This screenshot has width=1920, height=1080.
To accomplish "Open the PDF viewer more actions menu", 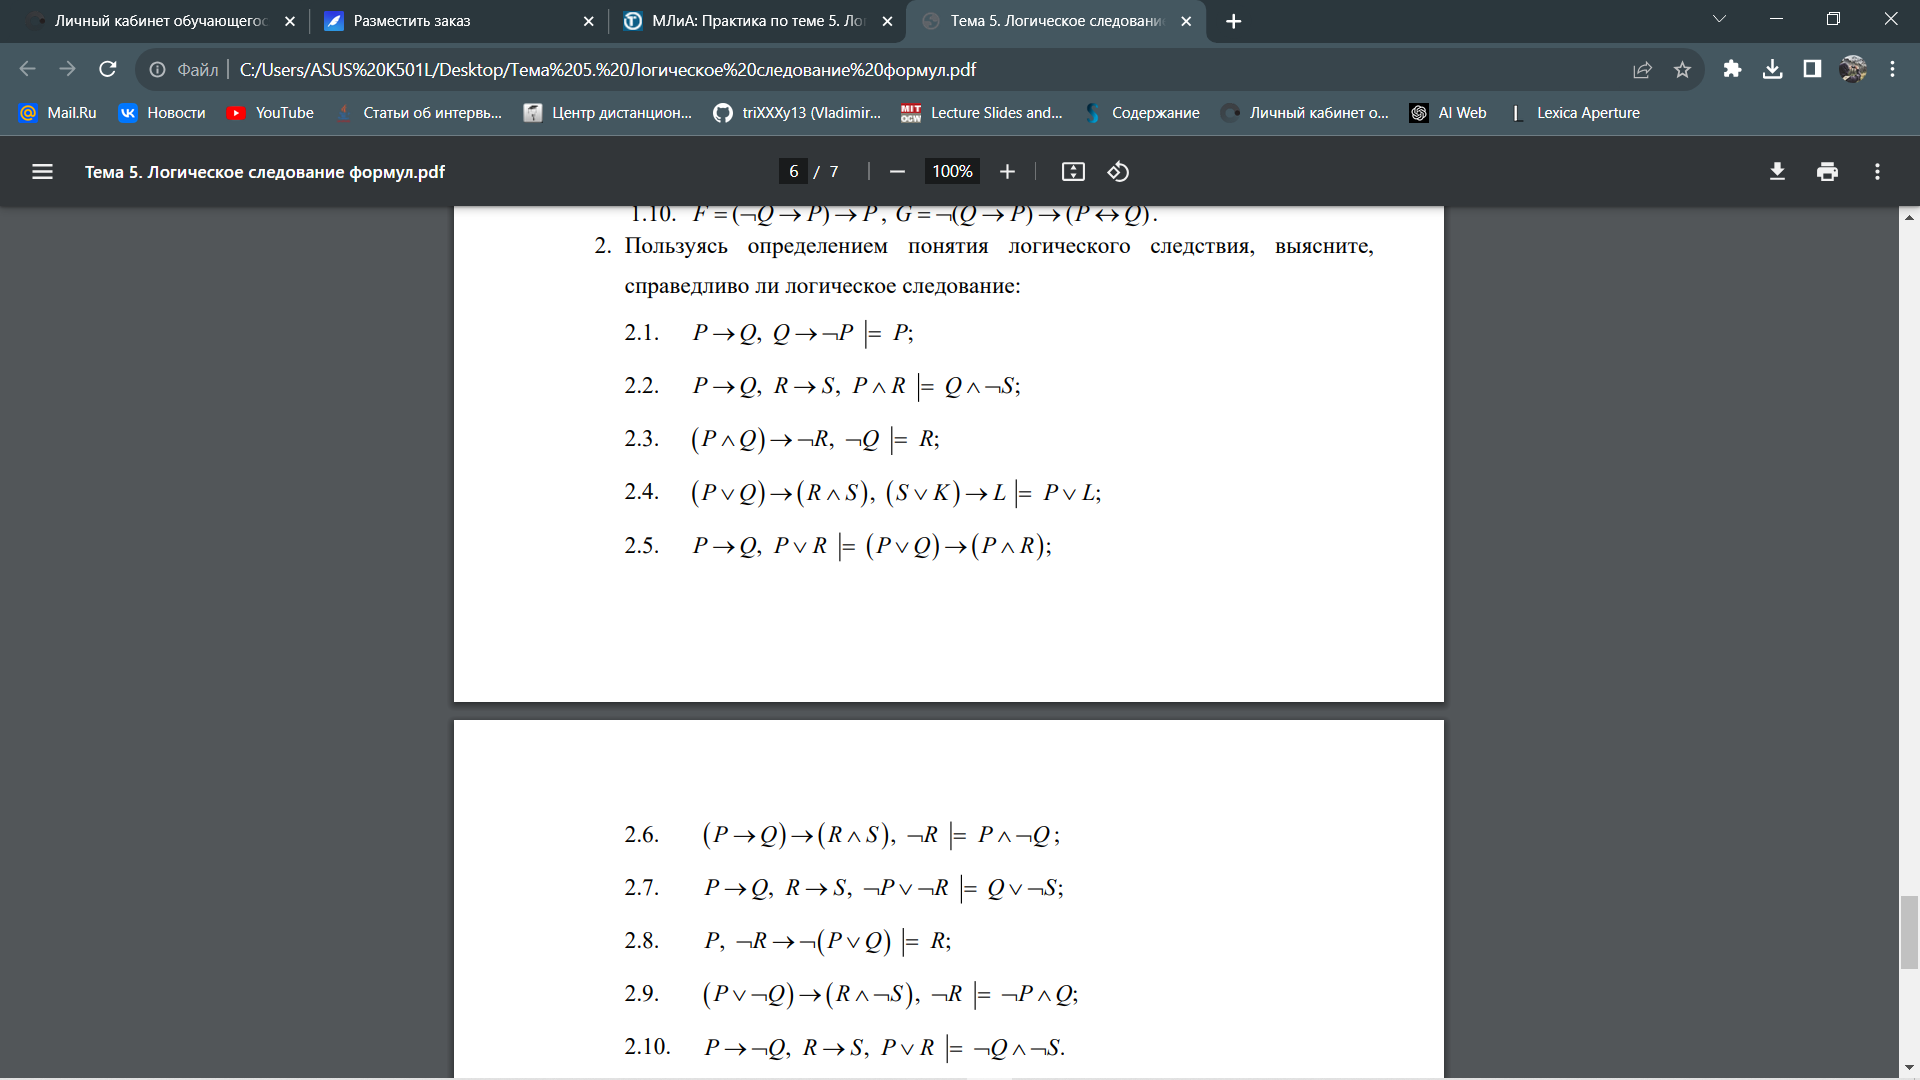I will tap(1877, 172).
